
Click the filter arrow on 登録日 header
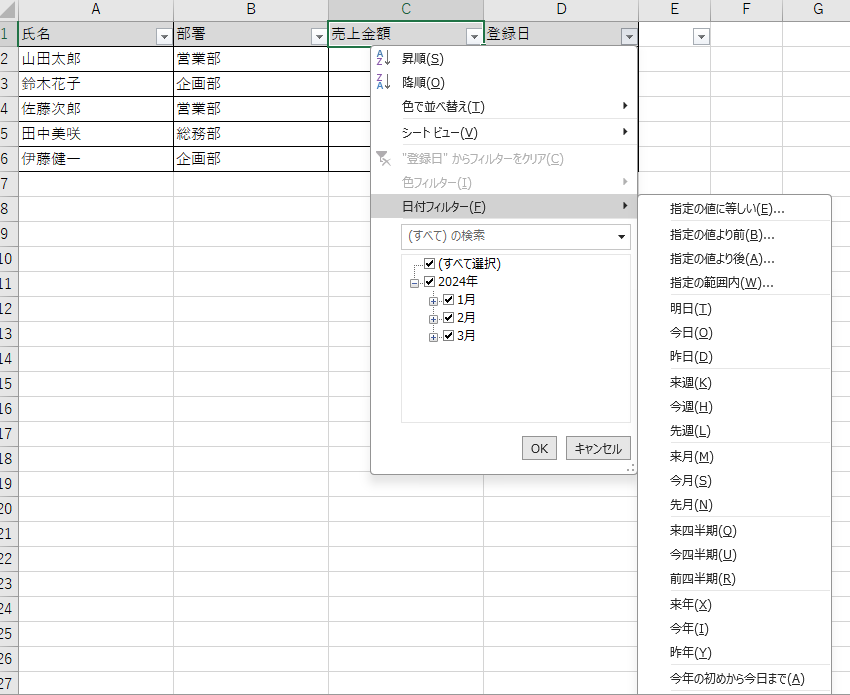click(628, 36)
